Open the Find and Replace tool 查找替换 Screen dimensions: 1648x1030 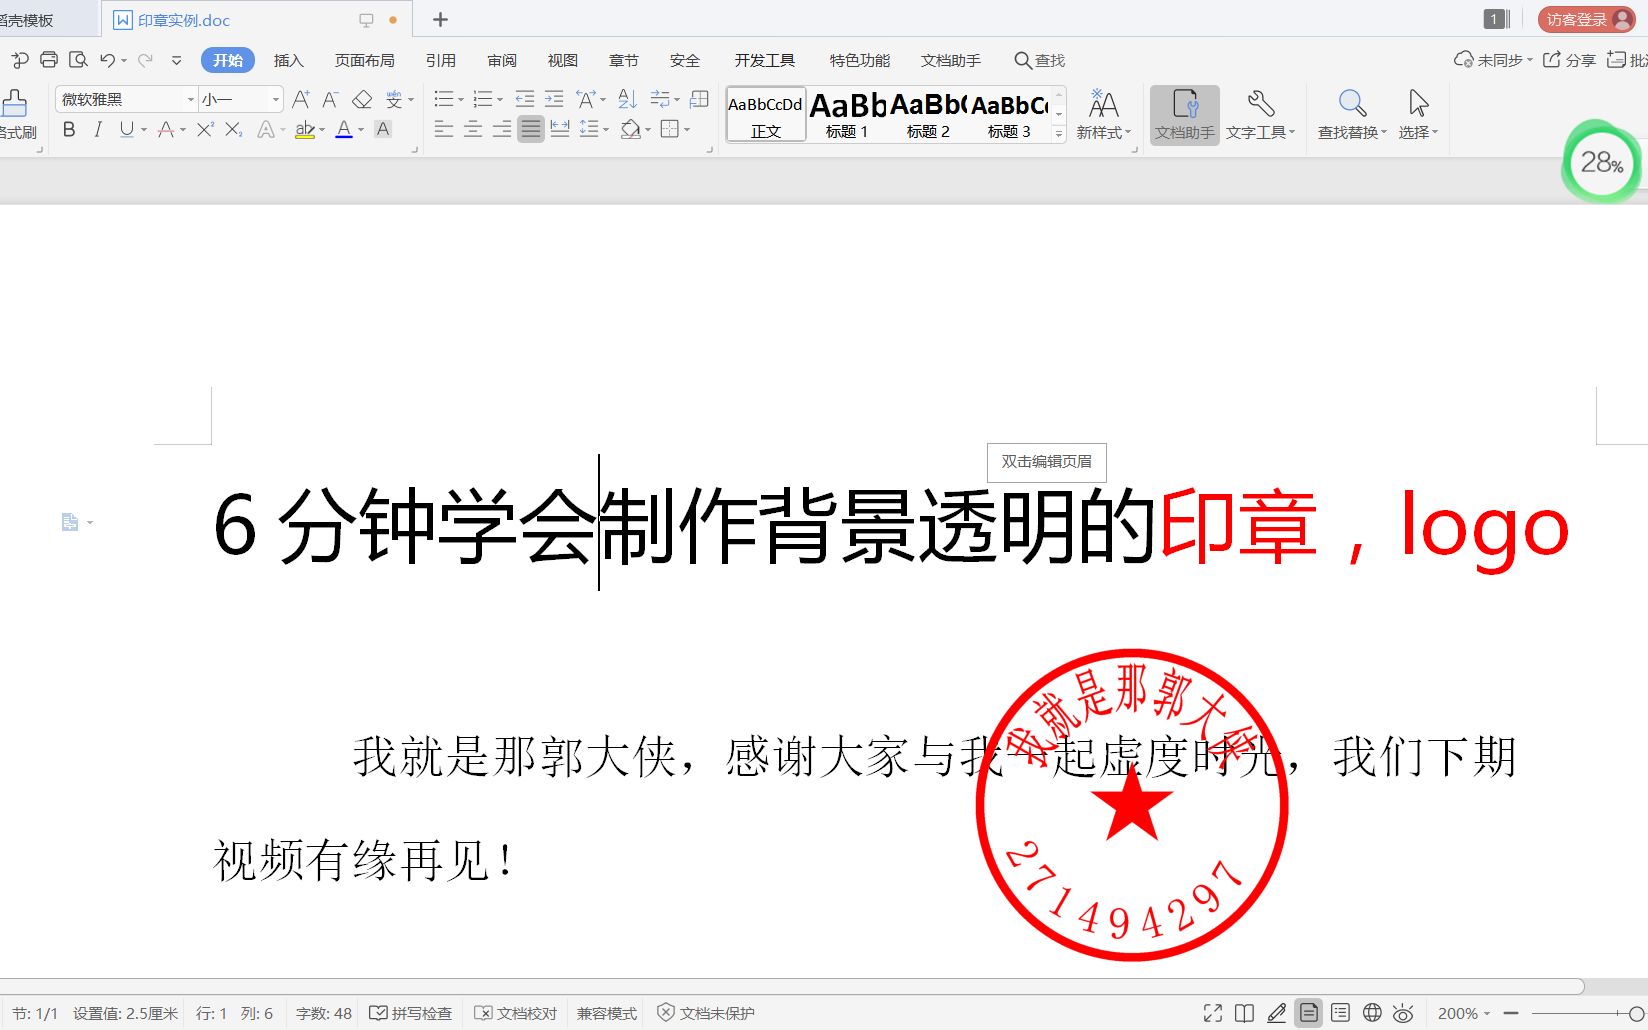[1352, 113]
